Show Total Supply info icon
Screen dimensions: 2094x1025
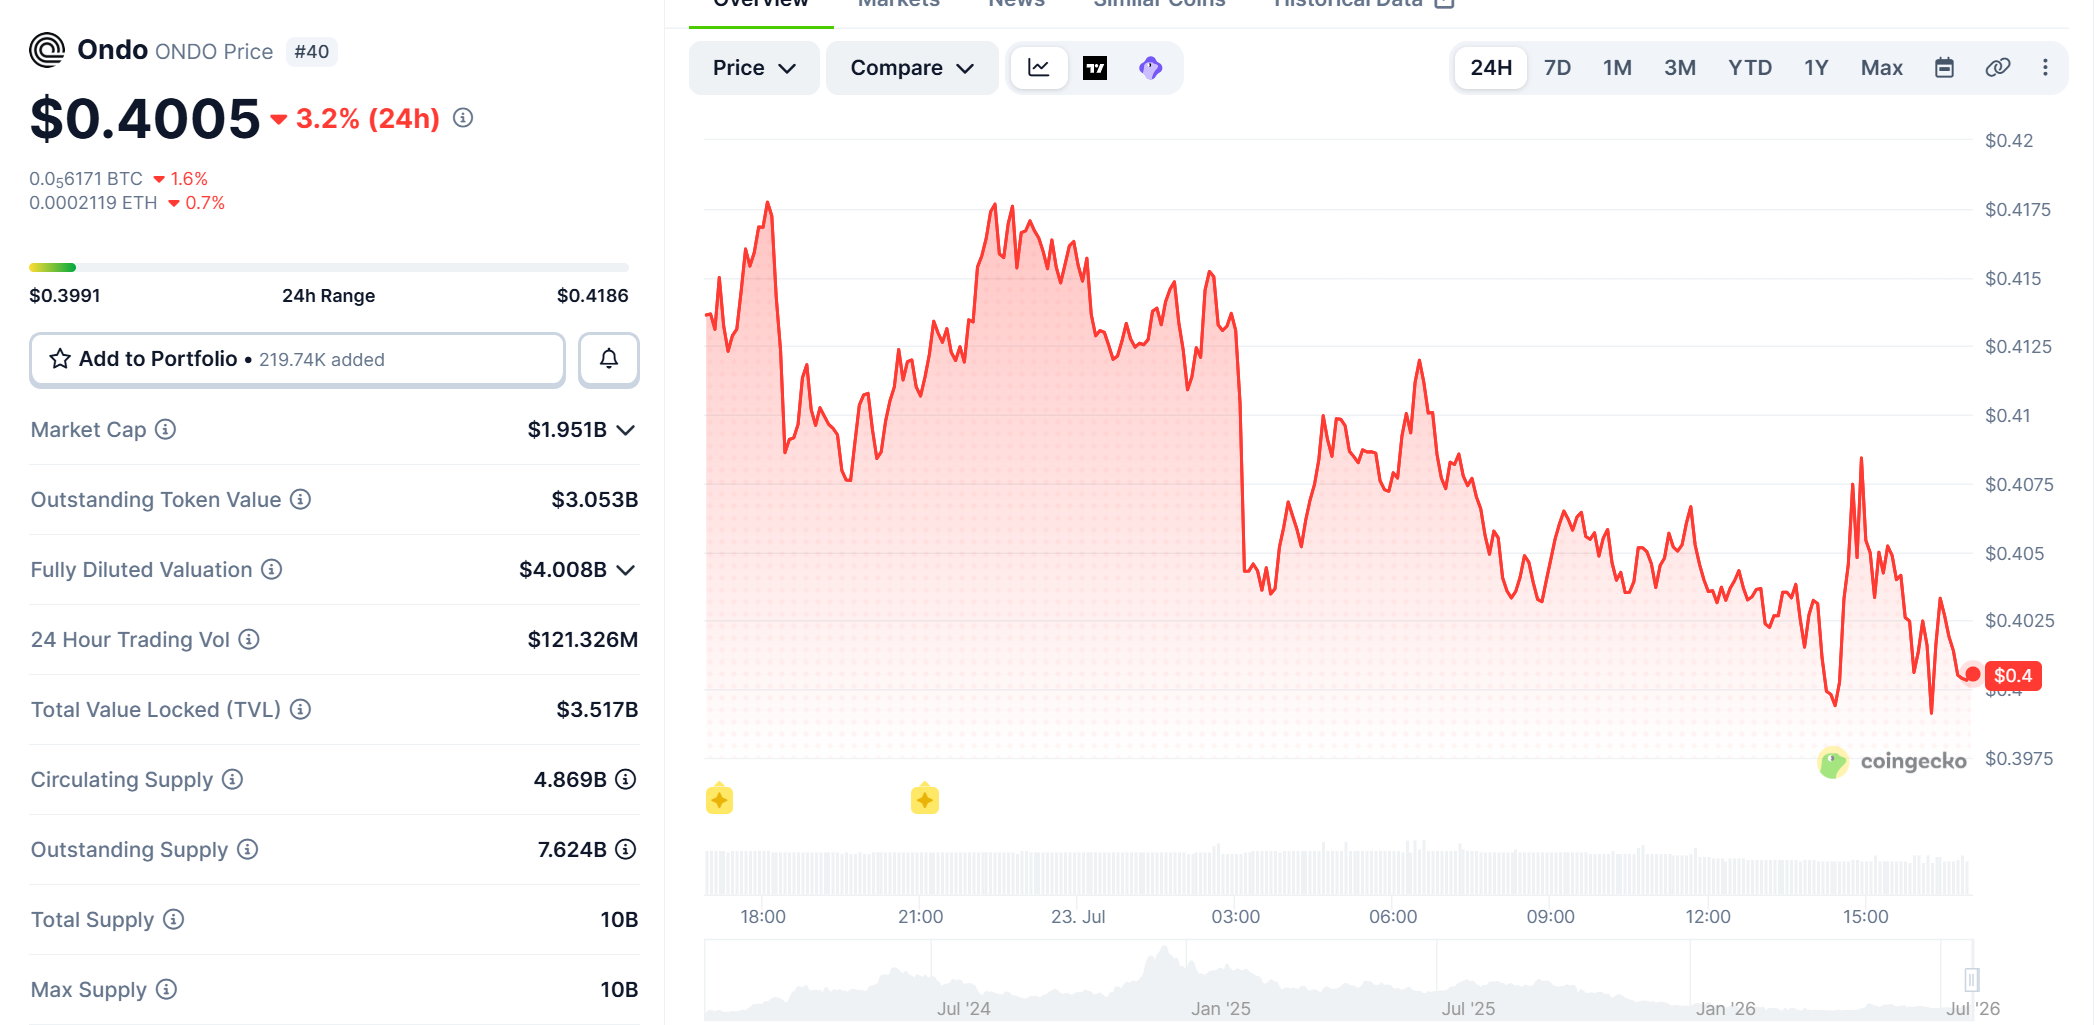(174, 919)
